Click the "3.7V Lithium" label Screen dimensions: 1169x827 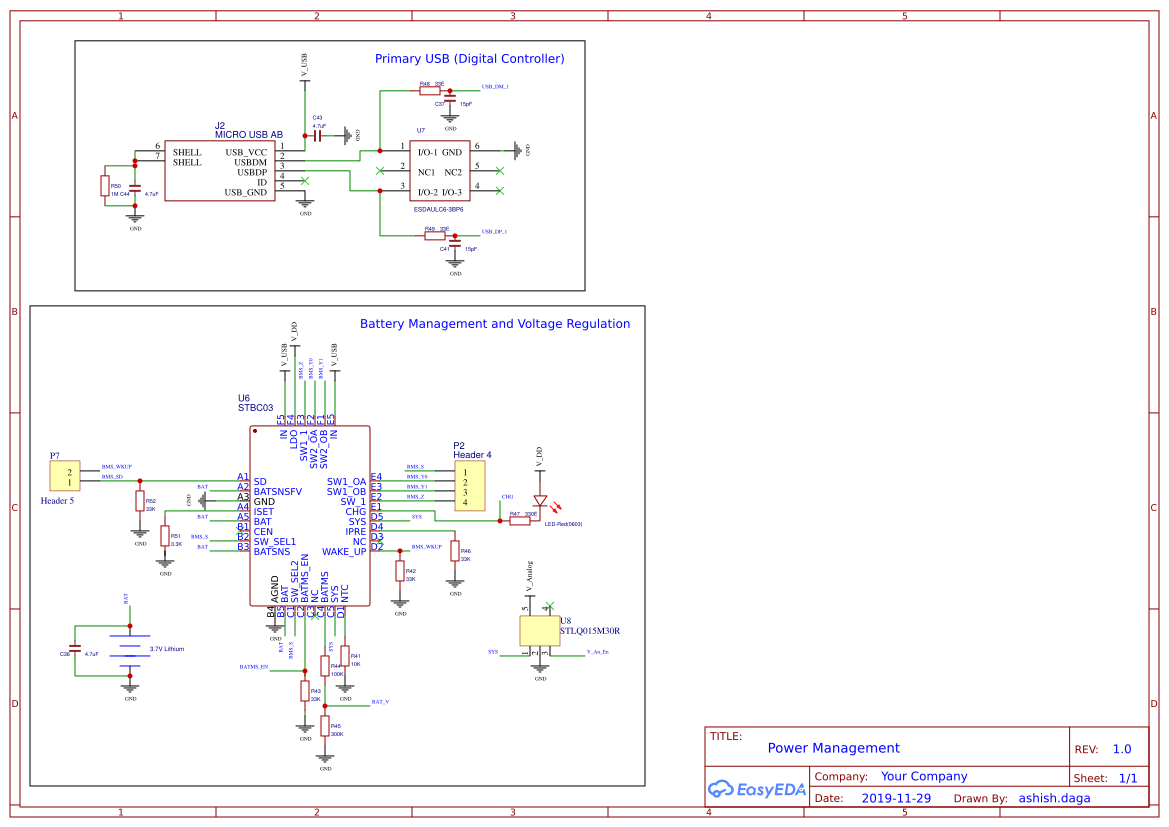pyautogui.click(x=167, y=649)
